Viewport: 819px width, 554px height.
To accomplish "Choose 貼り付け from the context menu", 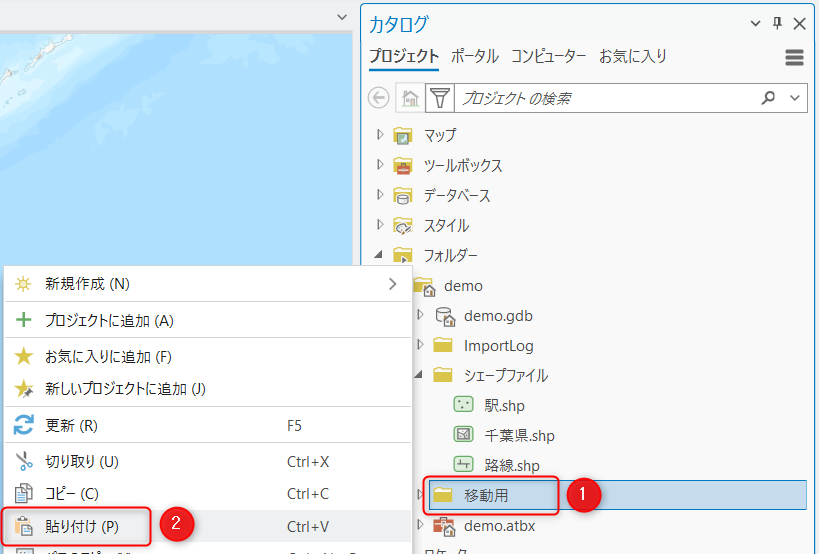I will click(x=82, y=526).
